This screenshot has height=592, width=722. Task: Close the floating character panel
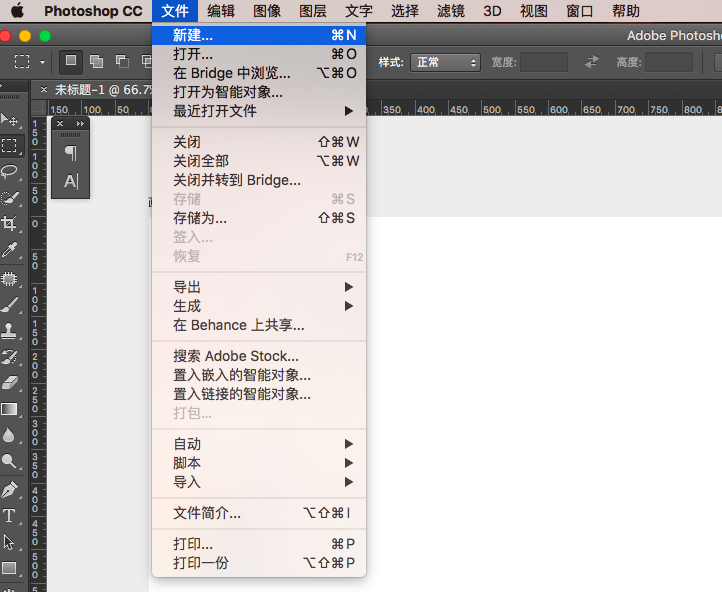point(60,123)
